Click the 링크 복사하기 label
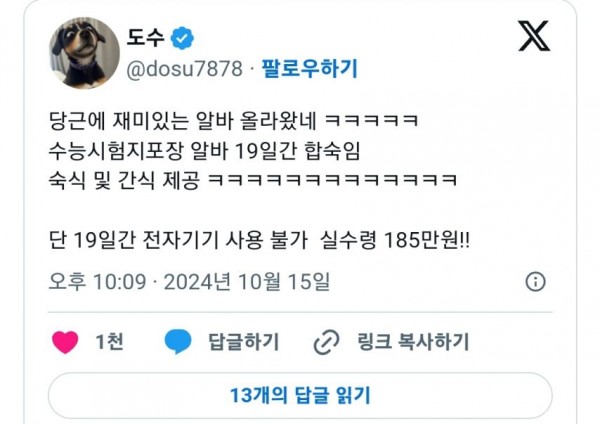The height and width of the screenshot is (424, 600). coord(413,342)
